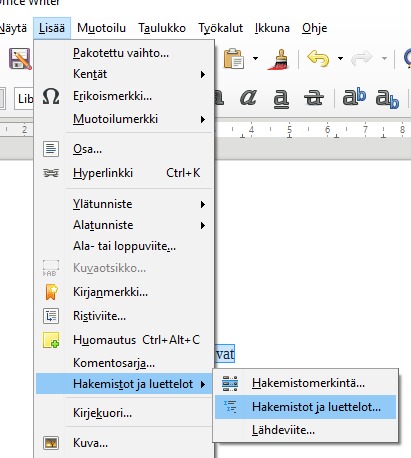Select Kirjanmerkki... menu entry

click(124, 292)
